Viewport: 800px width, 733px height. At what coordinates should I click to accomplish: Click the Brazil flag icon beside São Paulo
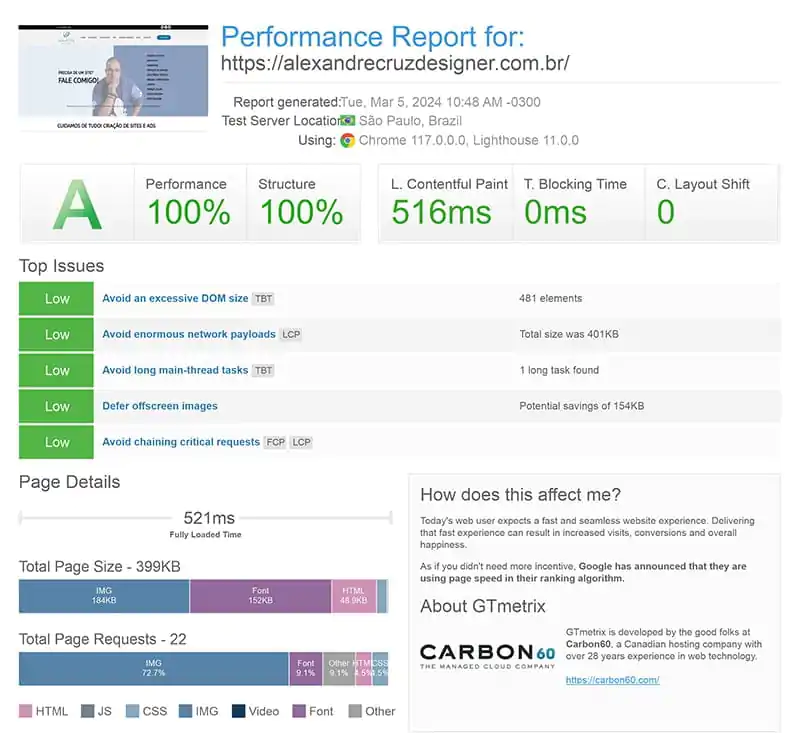coord(348,121)
